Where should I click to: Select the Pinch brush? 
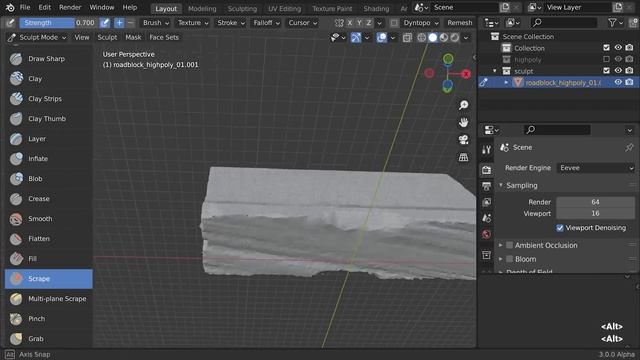49,319
